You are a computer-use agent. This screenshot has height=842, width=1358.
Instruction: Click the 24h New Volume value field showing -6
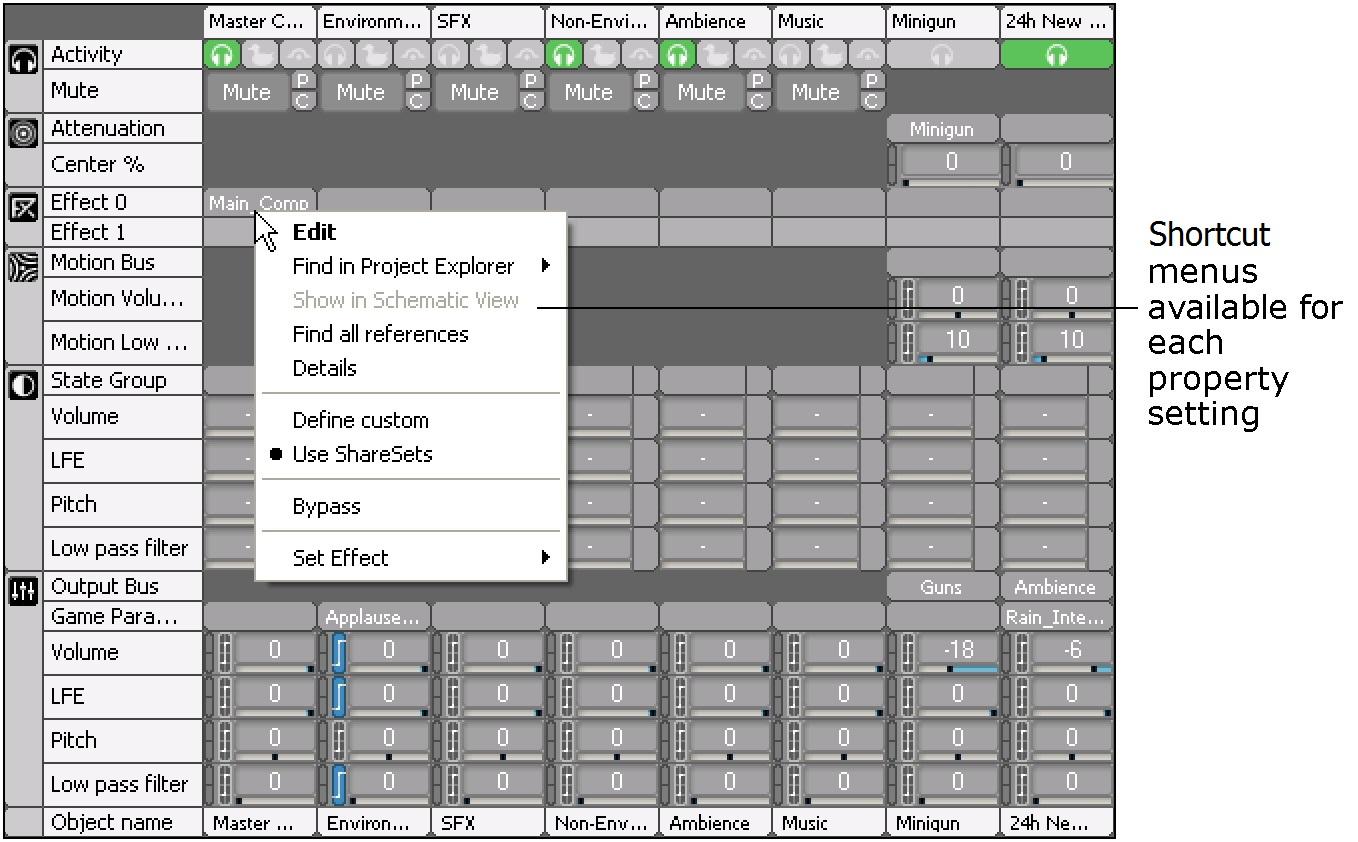[1072, 649]
